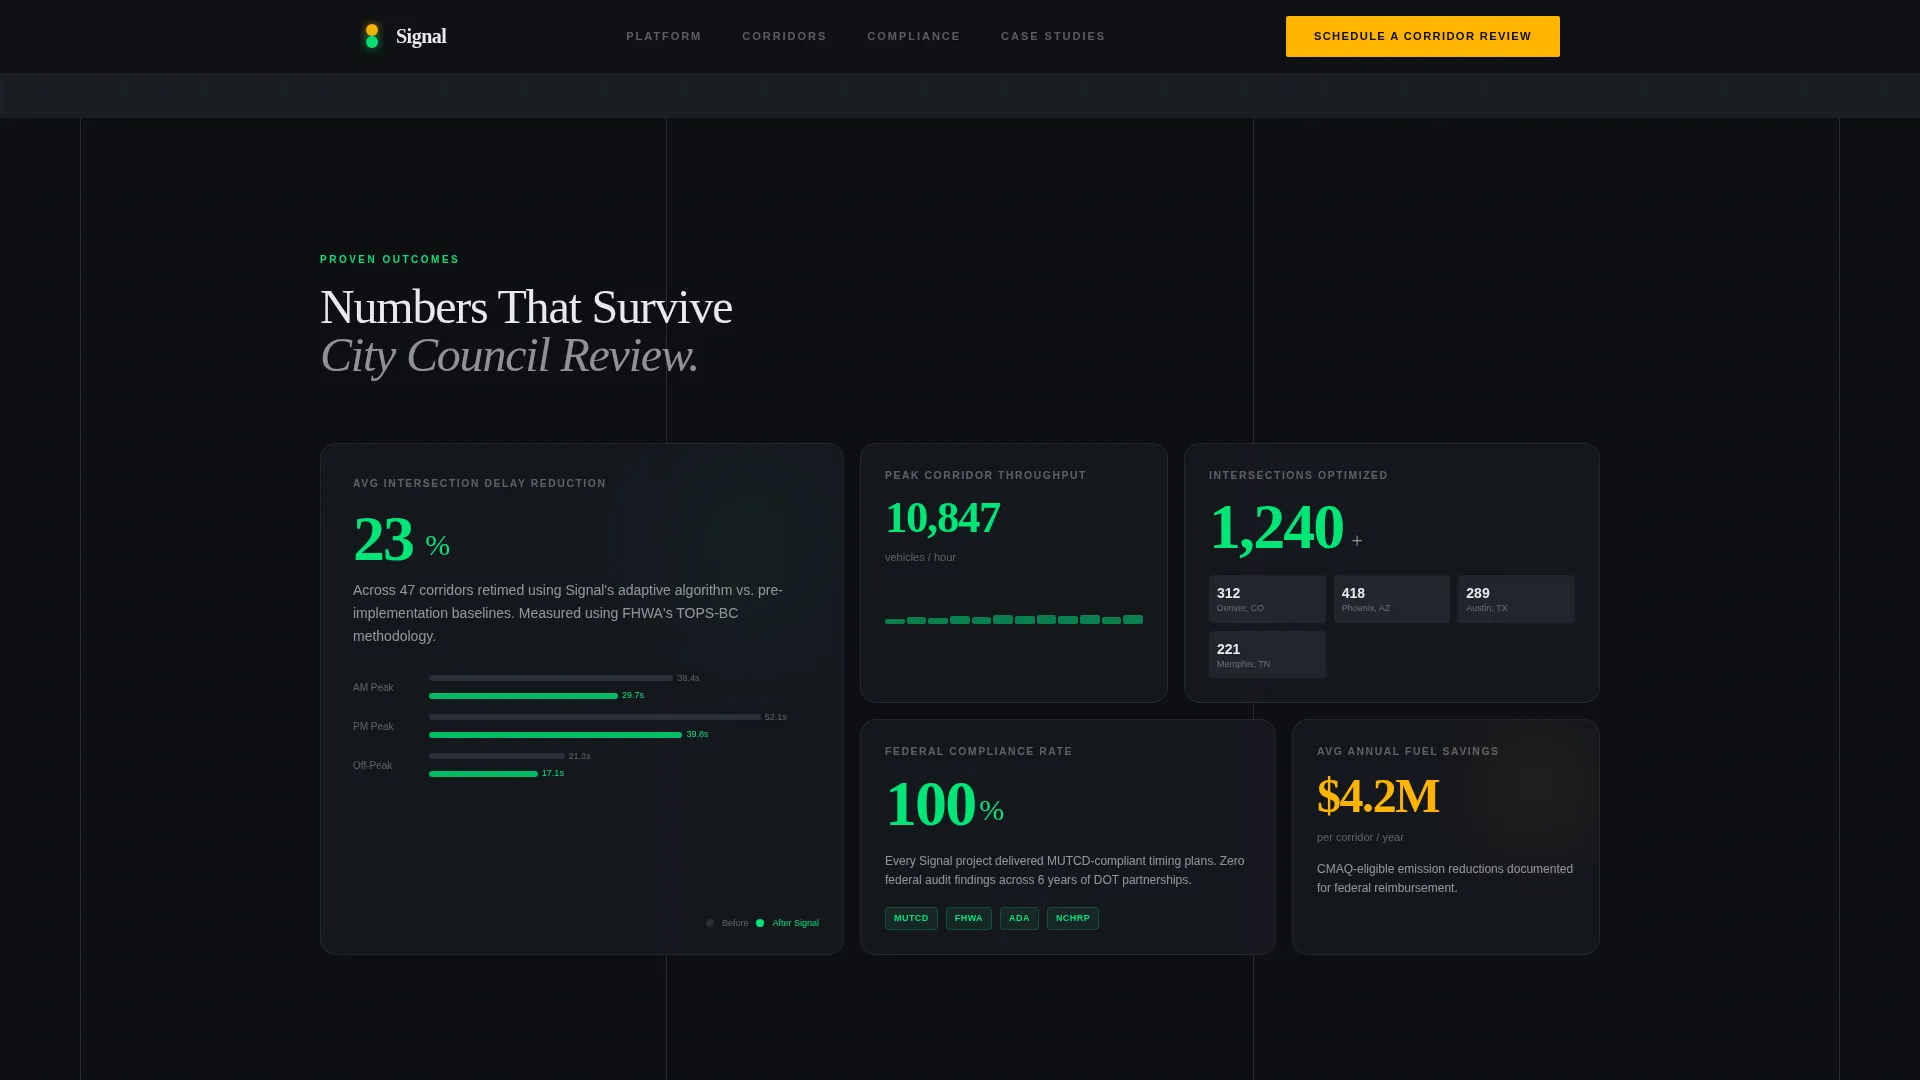Select the MUTCD compliance tag
1920x1080 pixels.
(x=911, y=918)
